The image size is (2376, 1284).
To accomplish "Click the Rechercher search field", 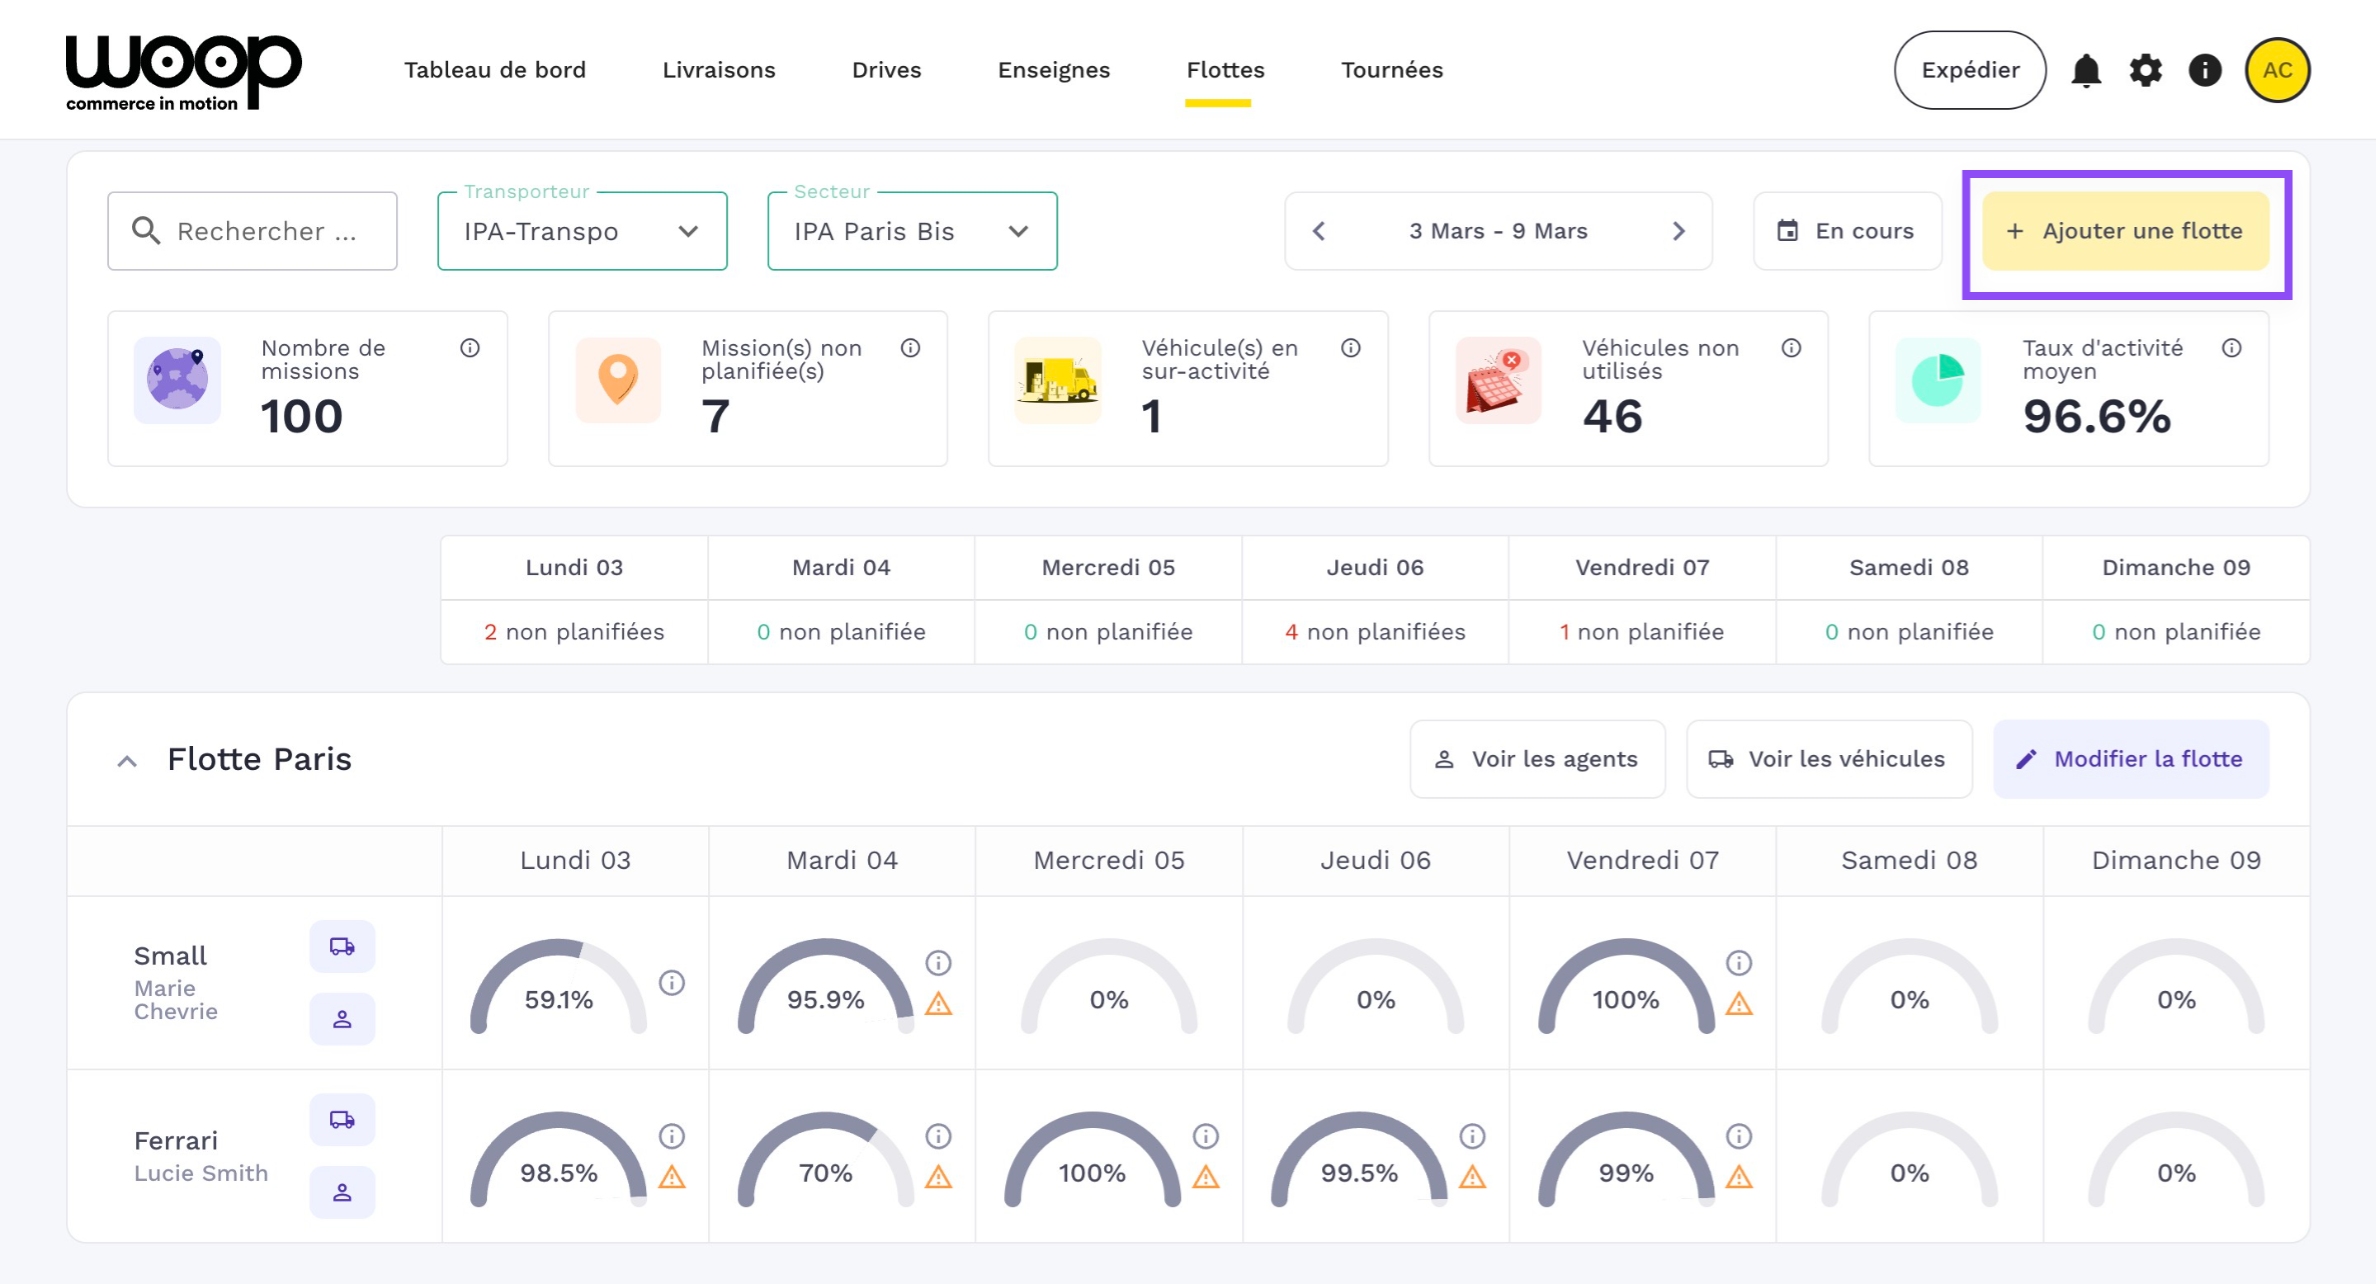I will point(253,231).
